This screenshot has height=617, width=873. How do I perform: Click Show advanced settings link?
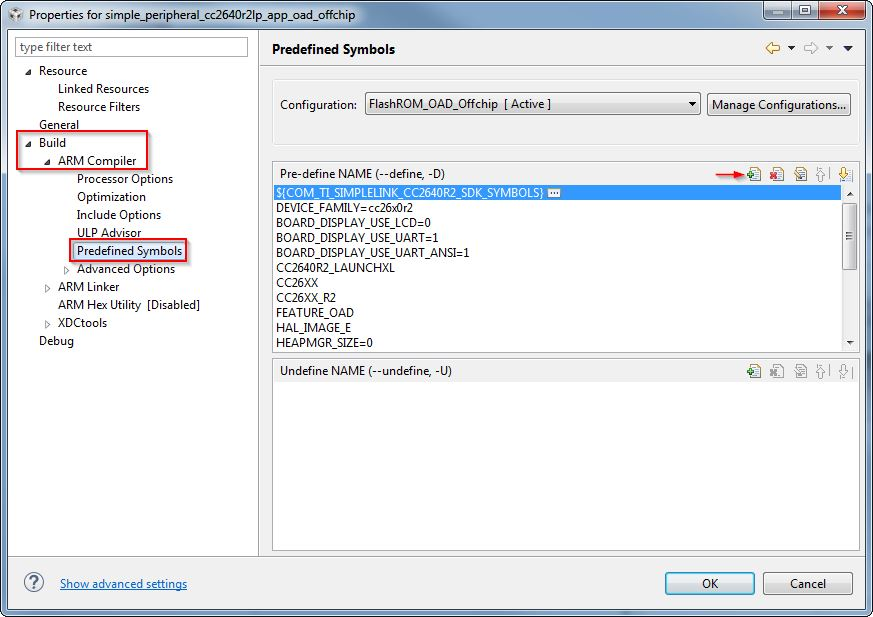124,584
